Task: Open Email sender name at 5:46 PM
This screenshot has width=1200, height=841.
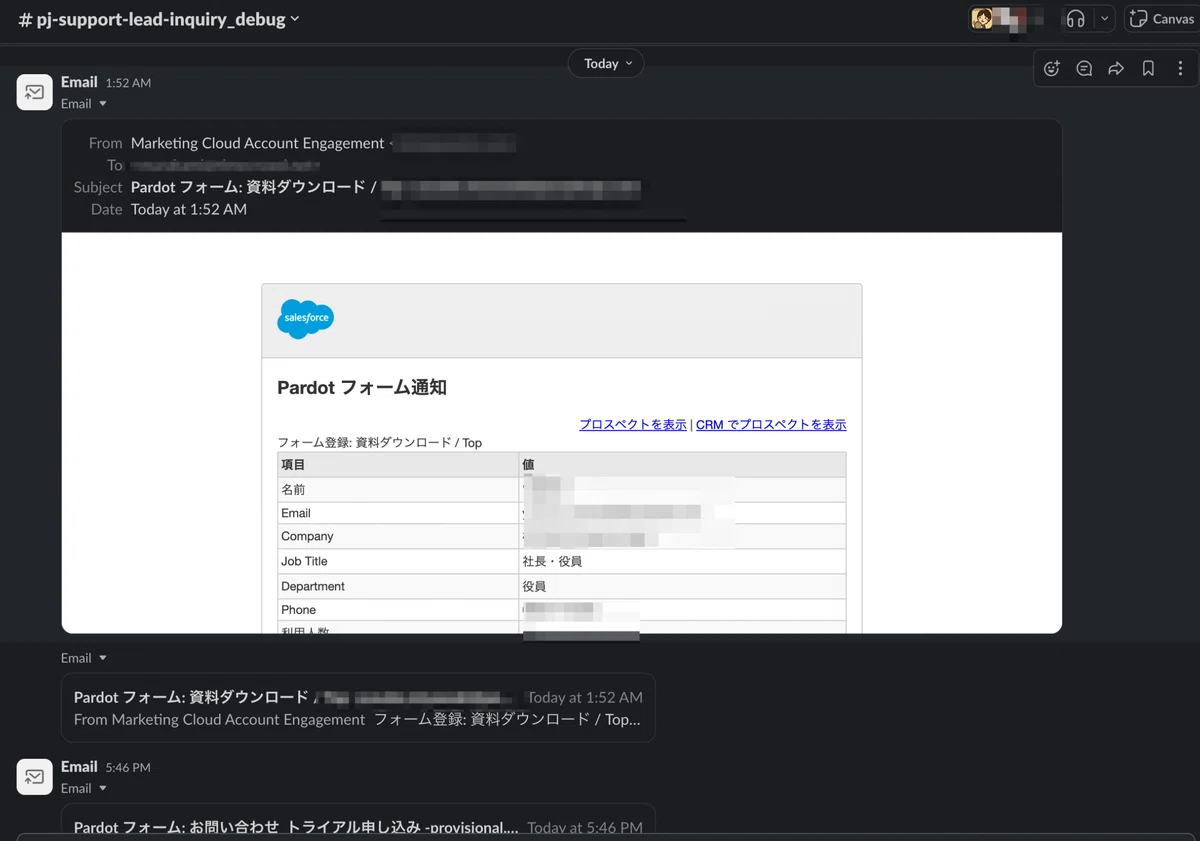Action: [x=79, y=766]
